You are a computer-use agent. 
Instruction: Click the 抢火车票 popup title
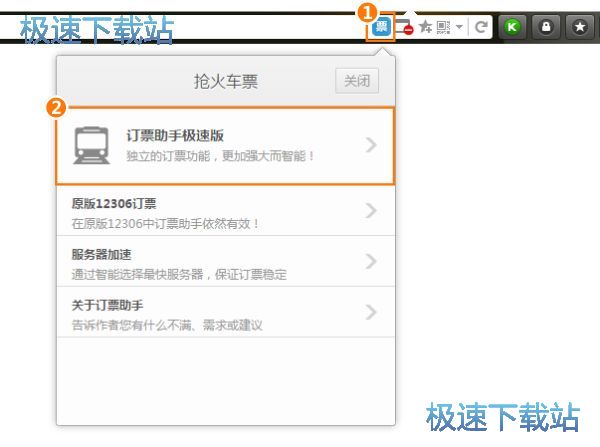[x=226, y=82]
